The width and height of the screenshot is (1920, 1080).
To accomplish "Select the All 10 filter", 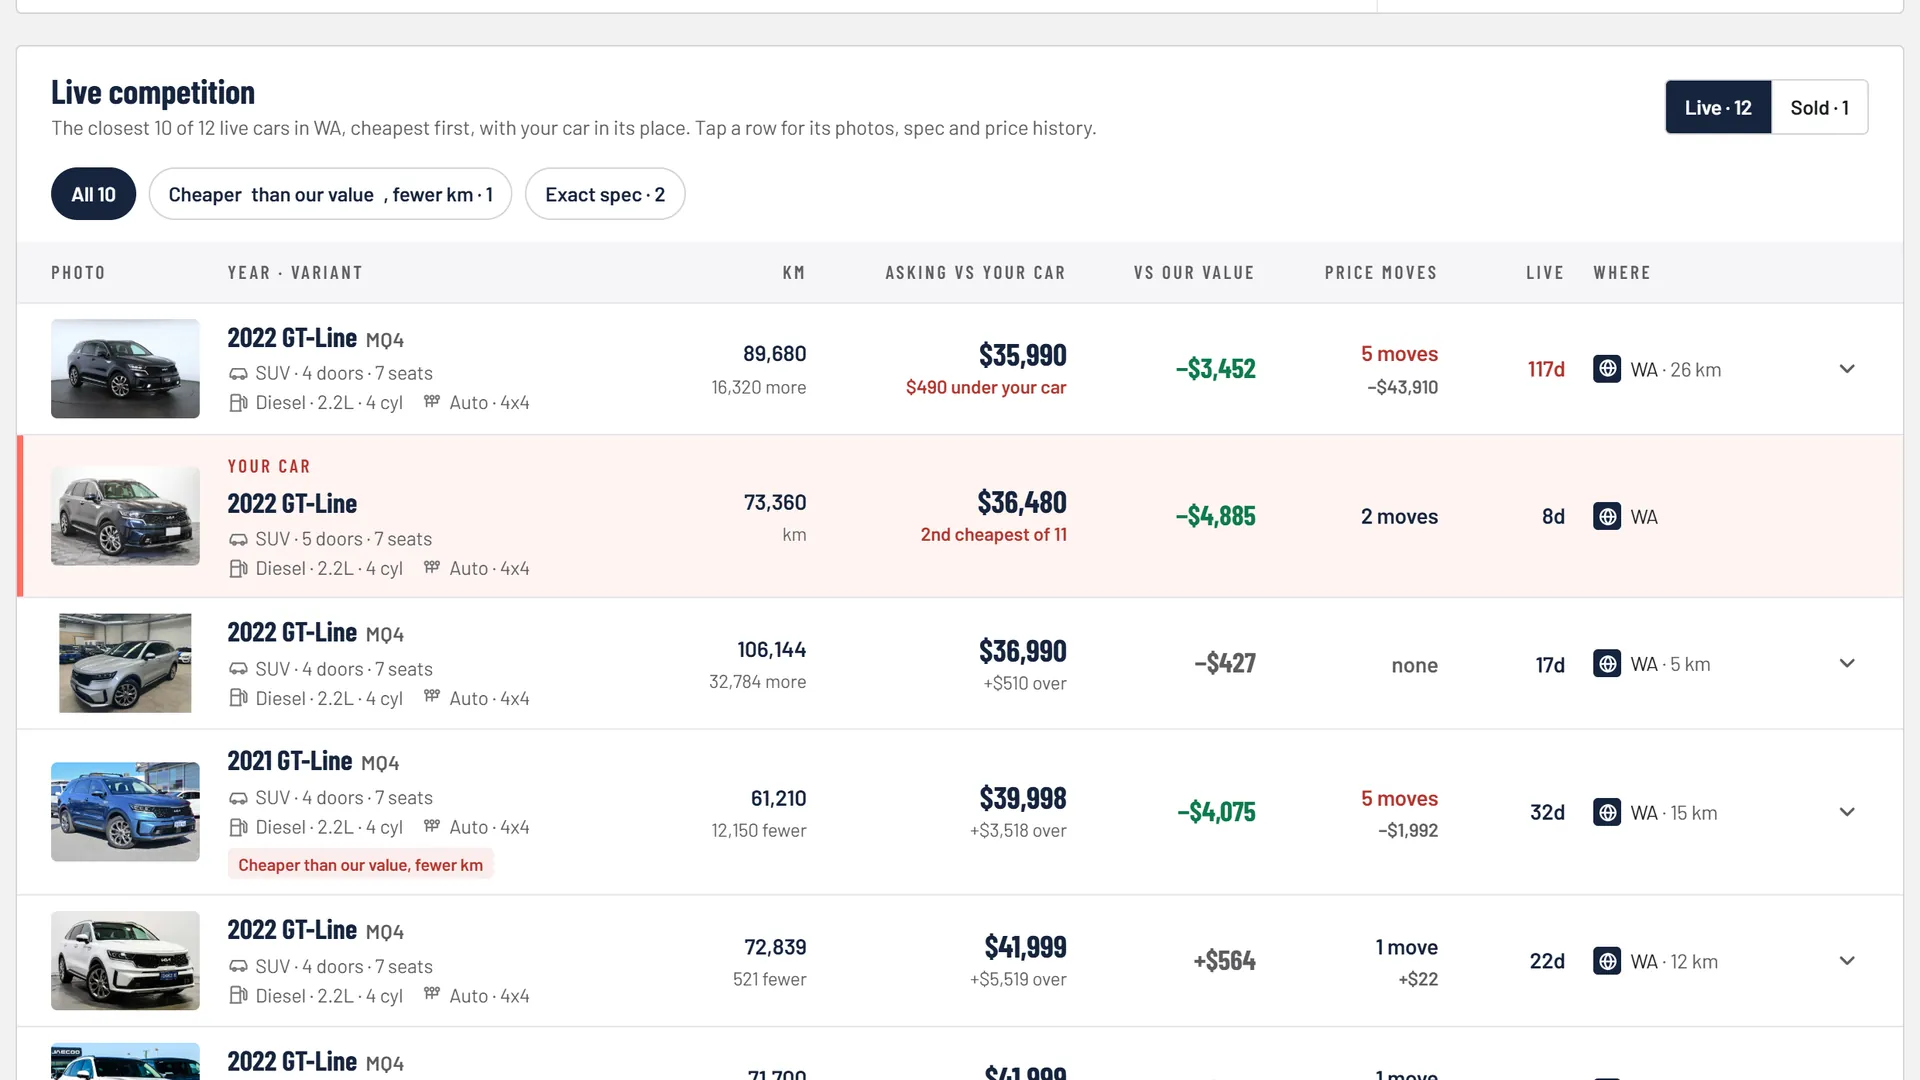I will pyautogui.click(x=93, y=195).
